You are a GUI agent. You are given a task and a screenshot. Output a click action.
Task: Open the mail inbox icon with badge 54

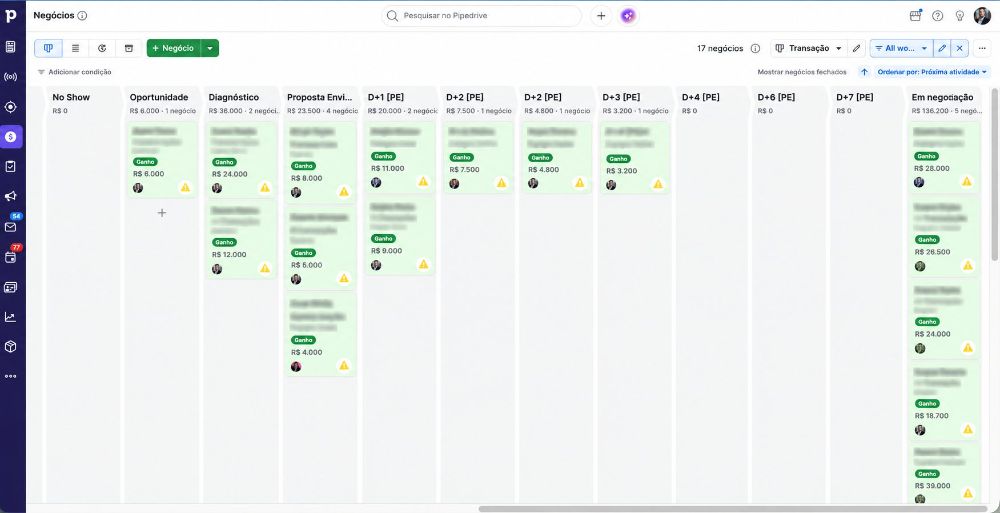click(11, 227)
